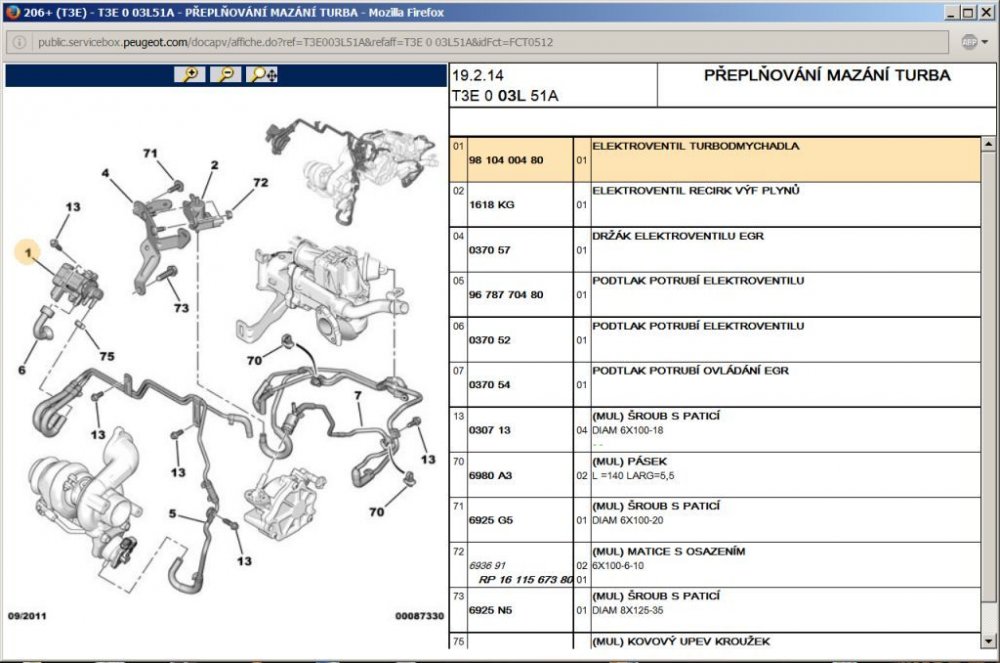Click part number 0370 52
This screenshot has width=1000, height=663.
489,340
